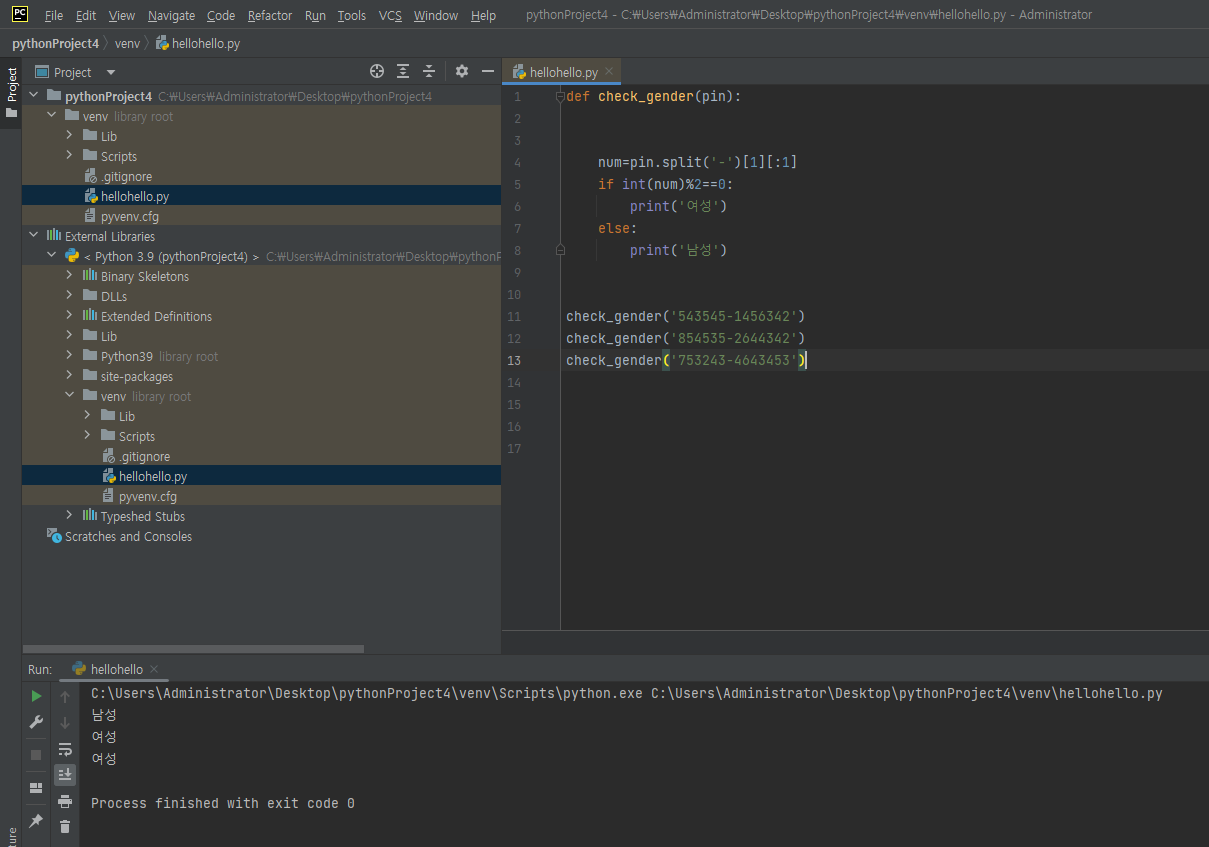The width and height of the screenshot is (1209, 847).
Task: Click the code line print('남성')
Action: pos(678,250)
